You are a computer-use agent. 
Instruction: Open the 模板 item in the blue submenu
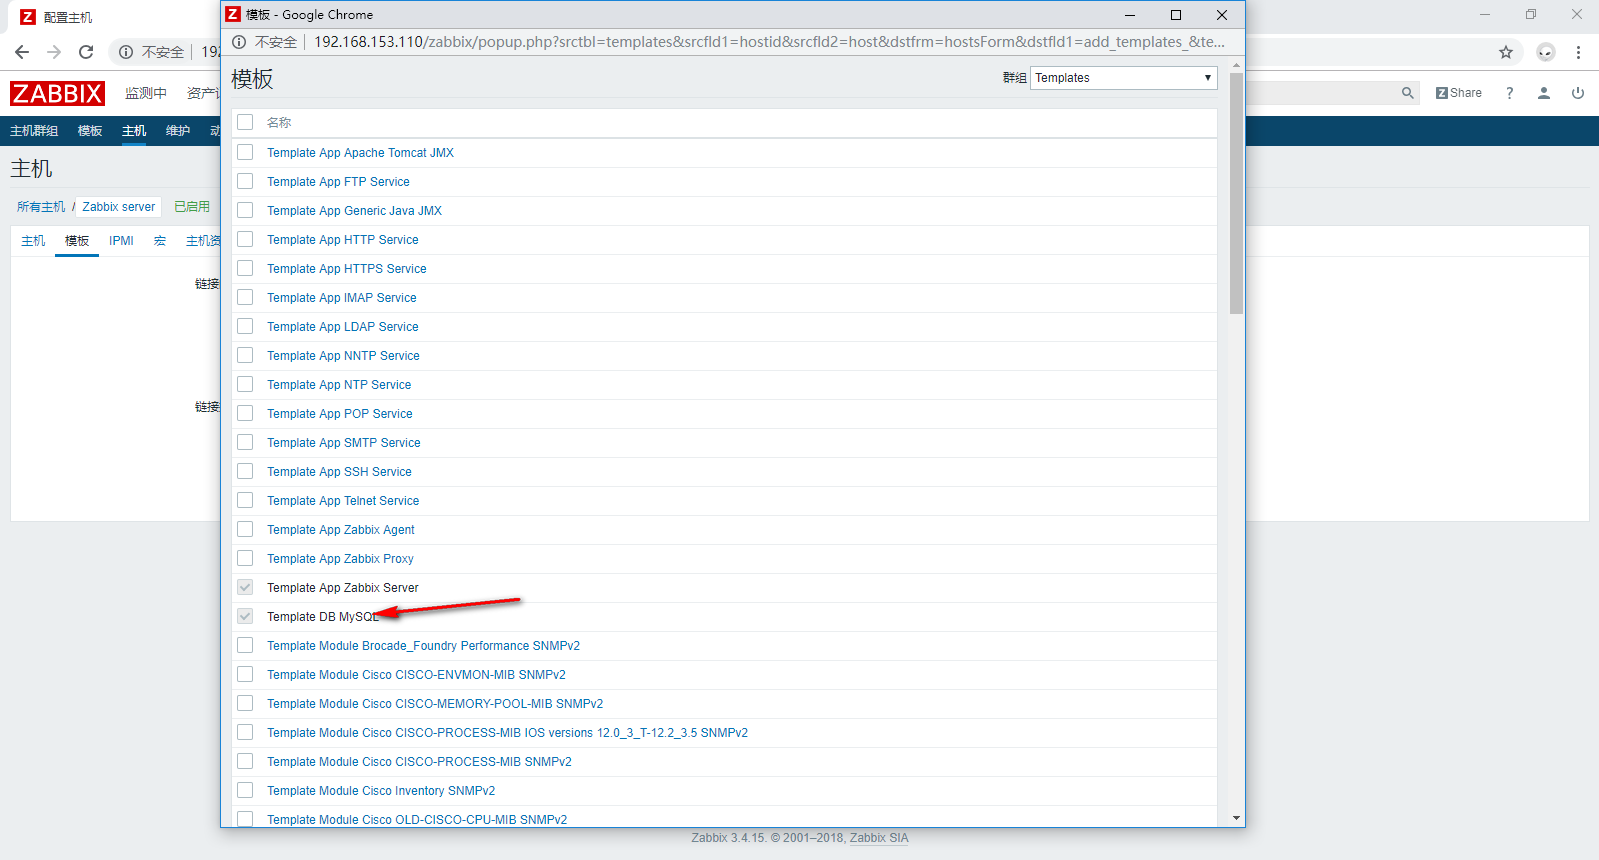(90, 131)
